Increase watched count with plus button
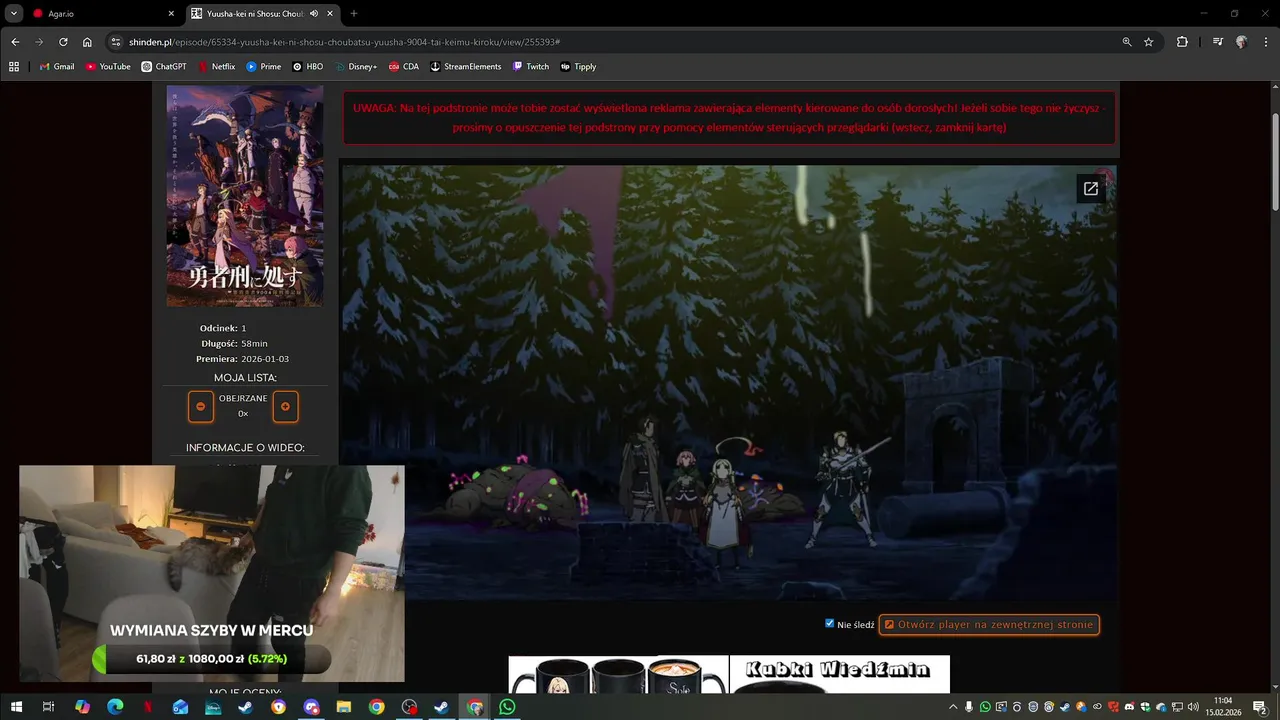This screenshot has height=720, width=1280. pos(285,406)
